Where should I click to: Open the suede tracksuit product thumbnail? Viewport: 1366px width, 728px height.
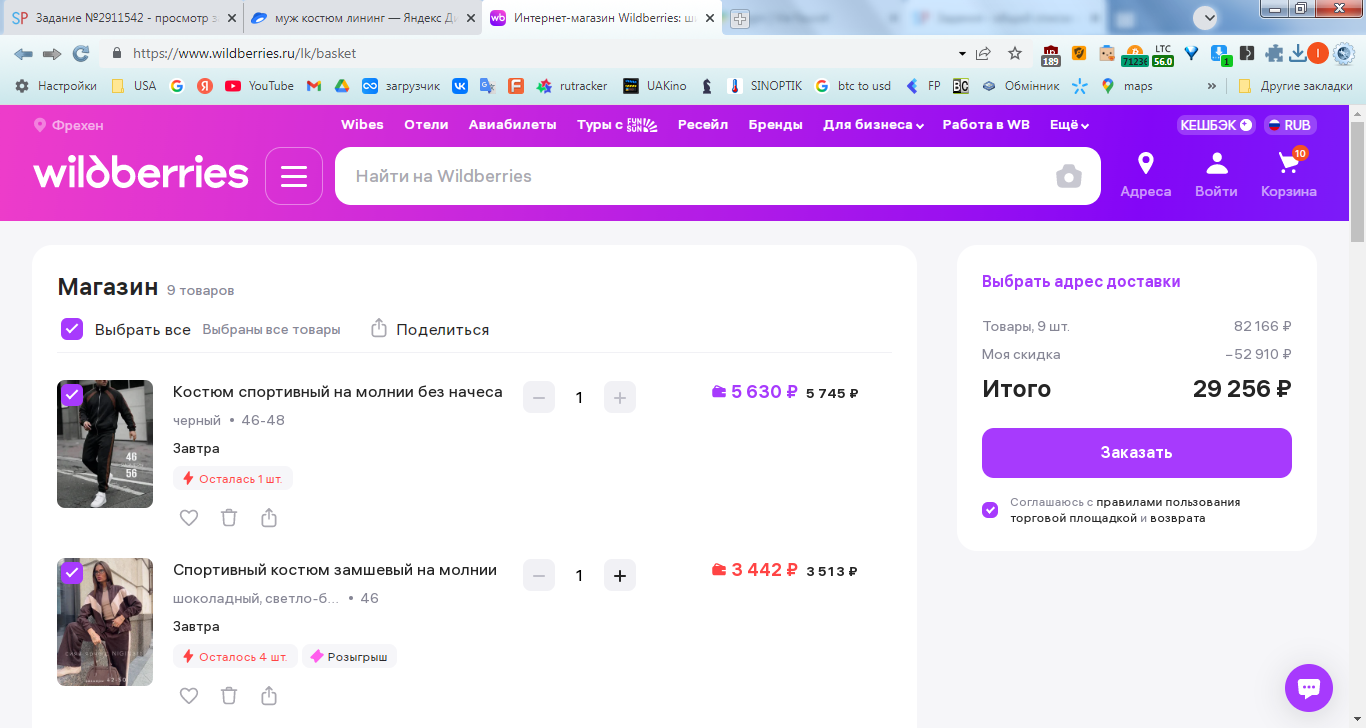[x=105, y=622]
